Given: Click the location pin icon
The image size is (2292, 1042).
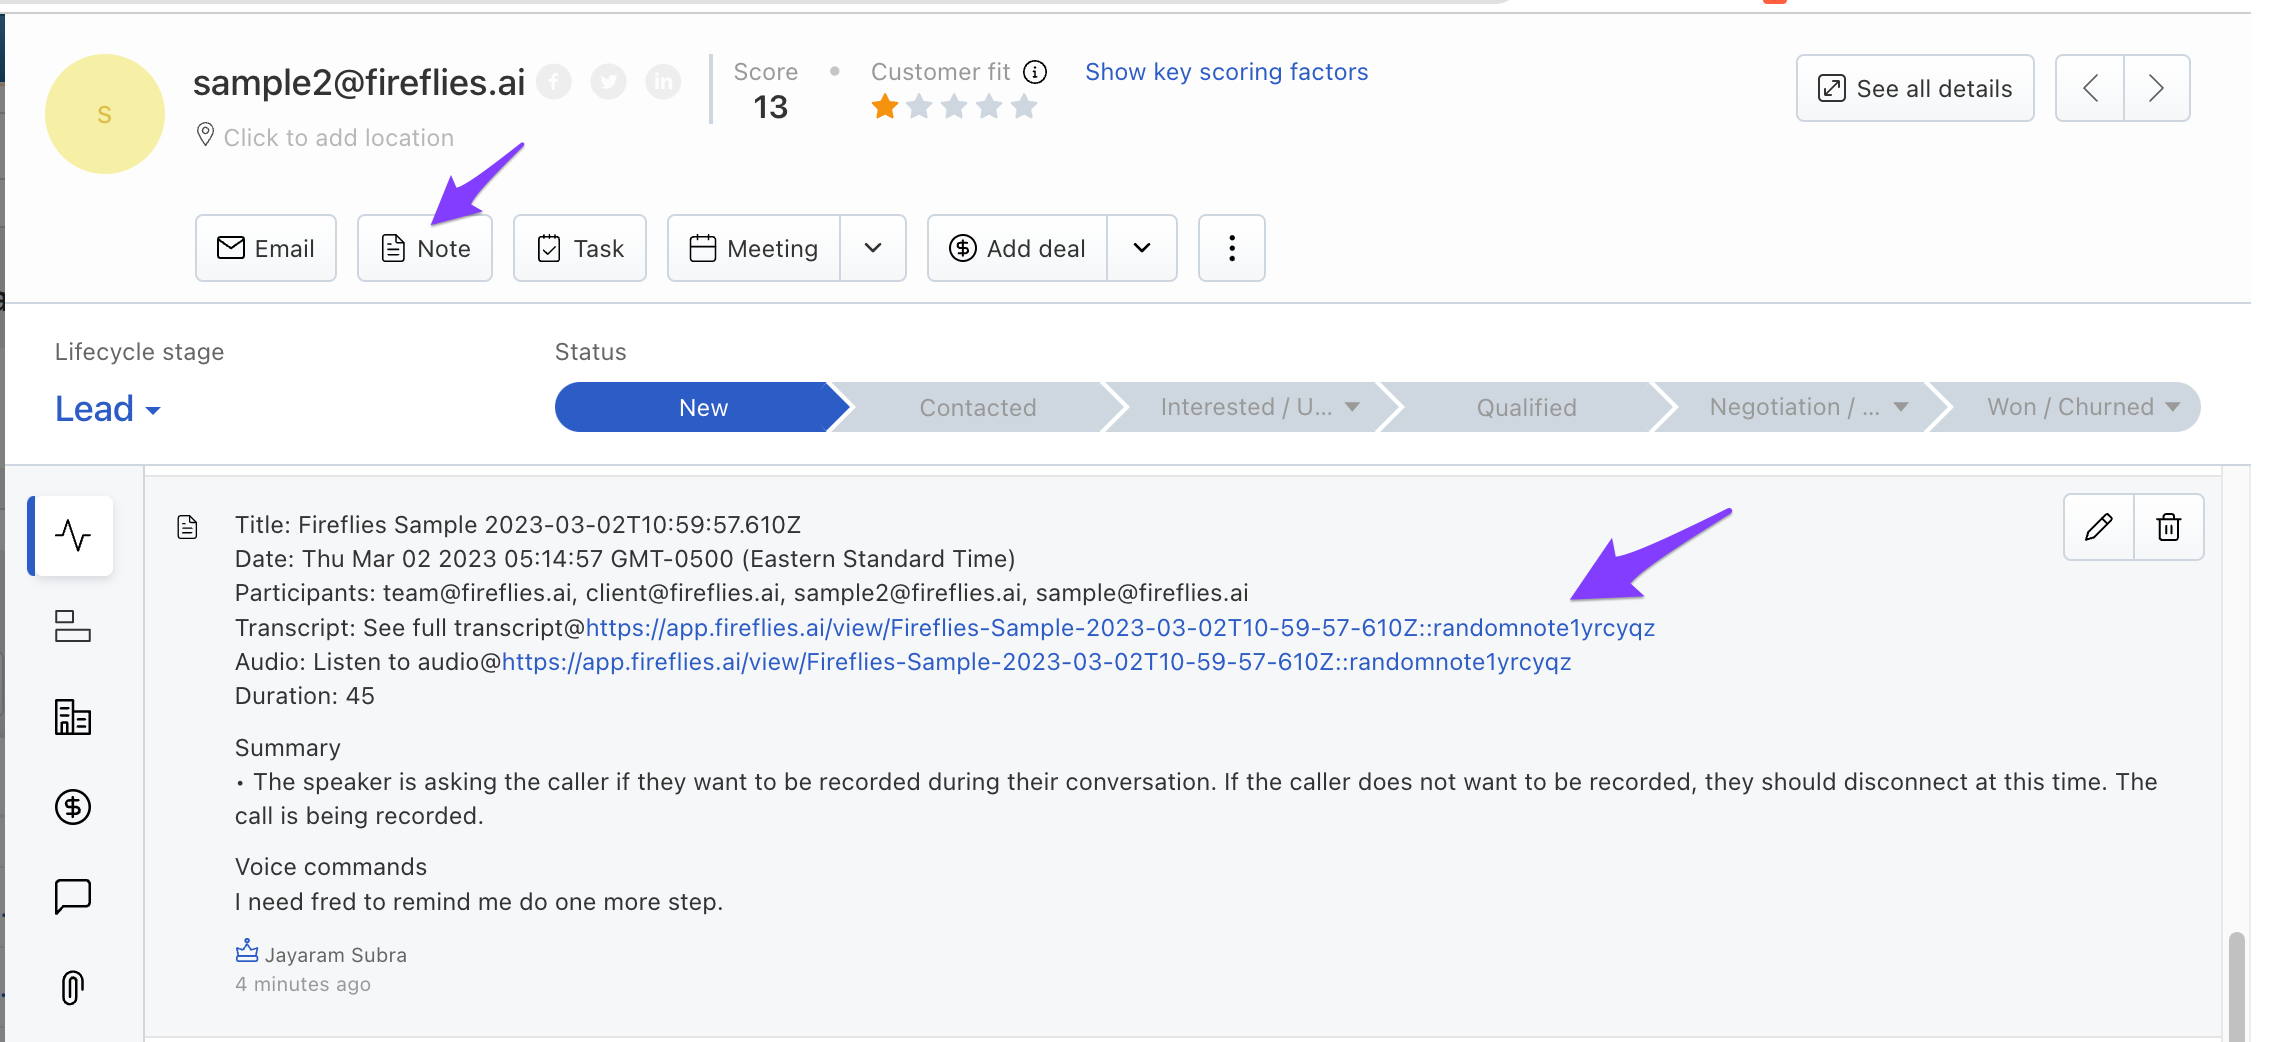Looking at the screenshot, I should (x=205, y=135).
